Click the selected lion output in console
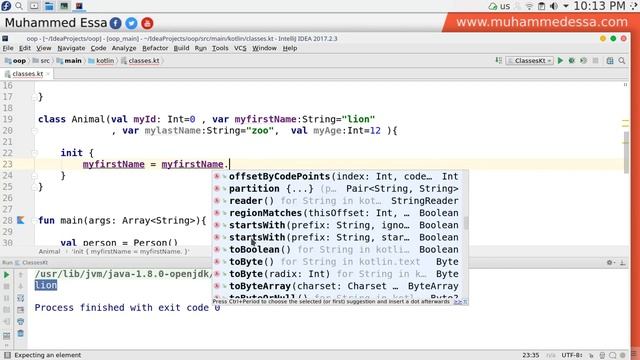The image size is (640, 360). [46, 285]
